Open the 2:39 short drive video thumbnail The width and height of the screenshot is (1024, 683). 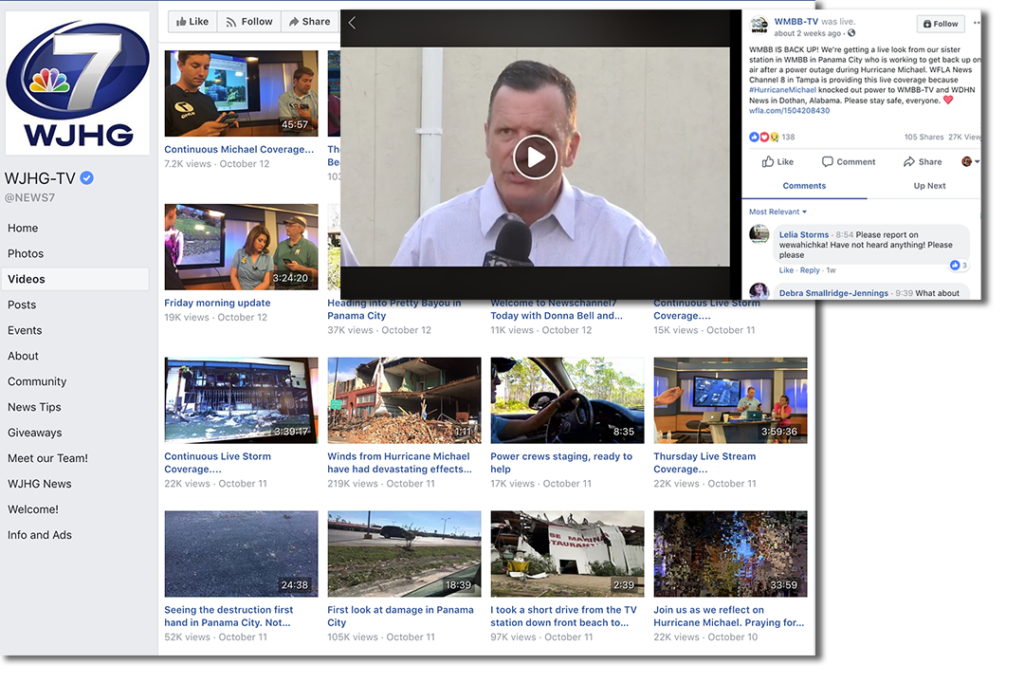(x=568, y=554)
